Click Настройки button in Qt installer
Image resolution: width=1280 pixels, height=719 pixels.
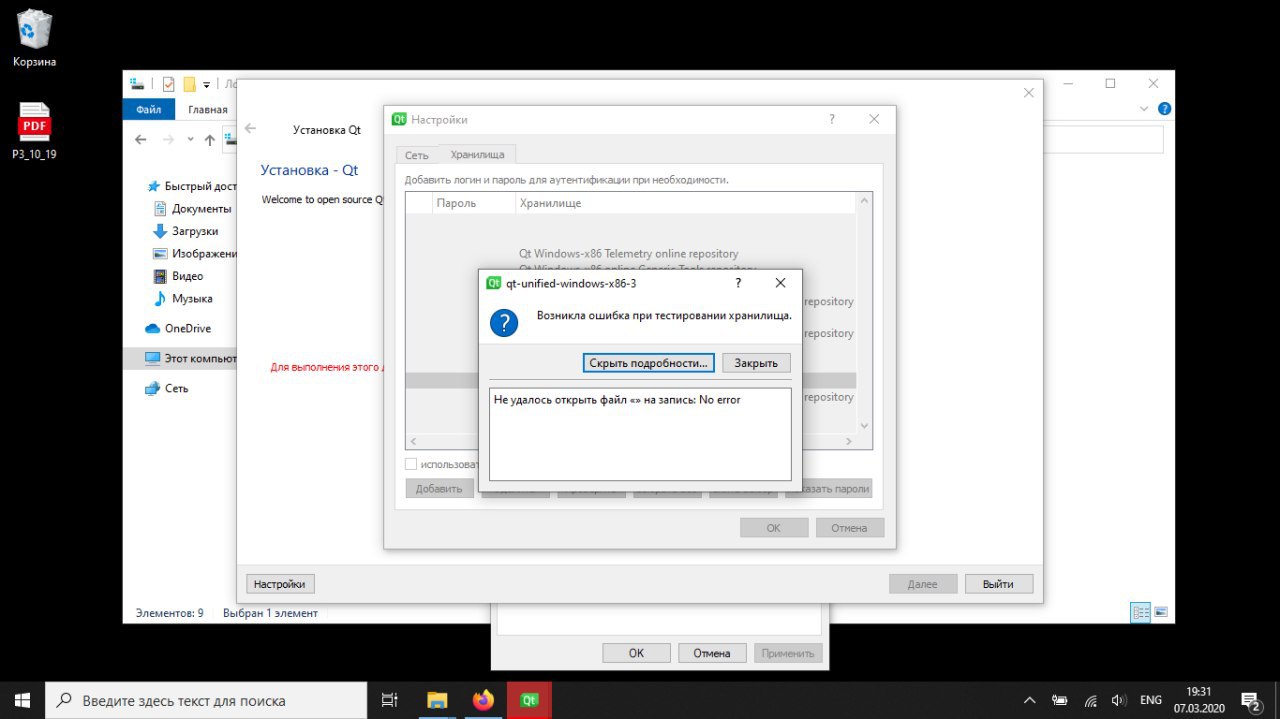[x=280, y=584]
